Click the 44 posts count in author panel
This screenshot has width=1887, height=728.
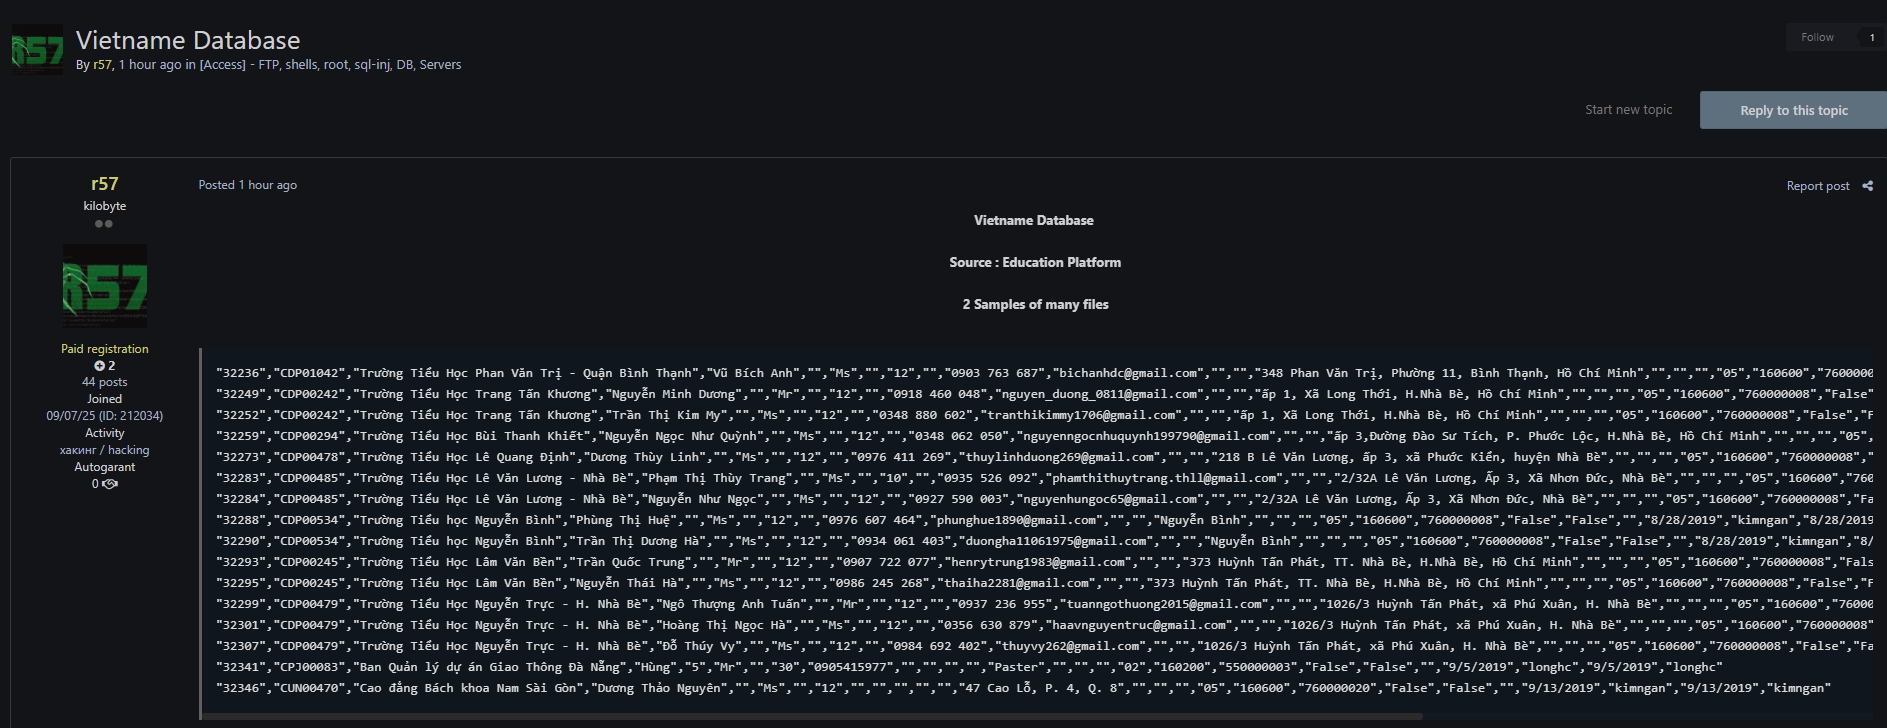point(105,382)
